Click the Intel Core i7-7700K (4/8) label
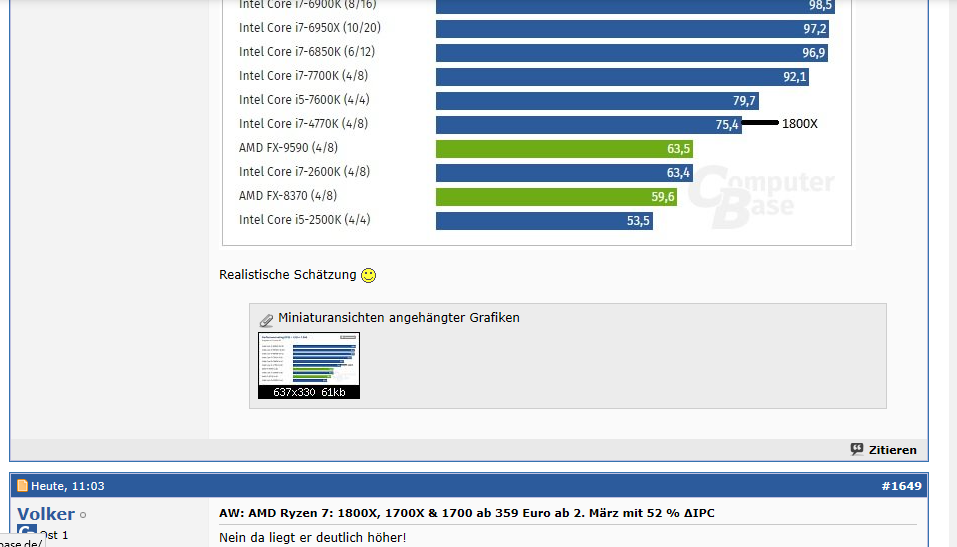The width and height of the screenshot is (957, 547). pyautogui.click(x=303, y=76)
